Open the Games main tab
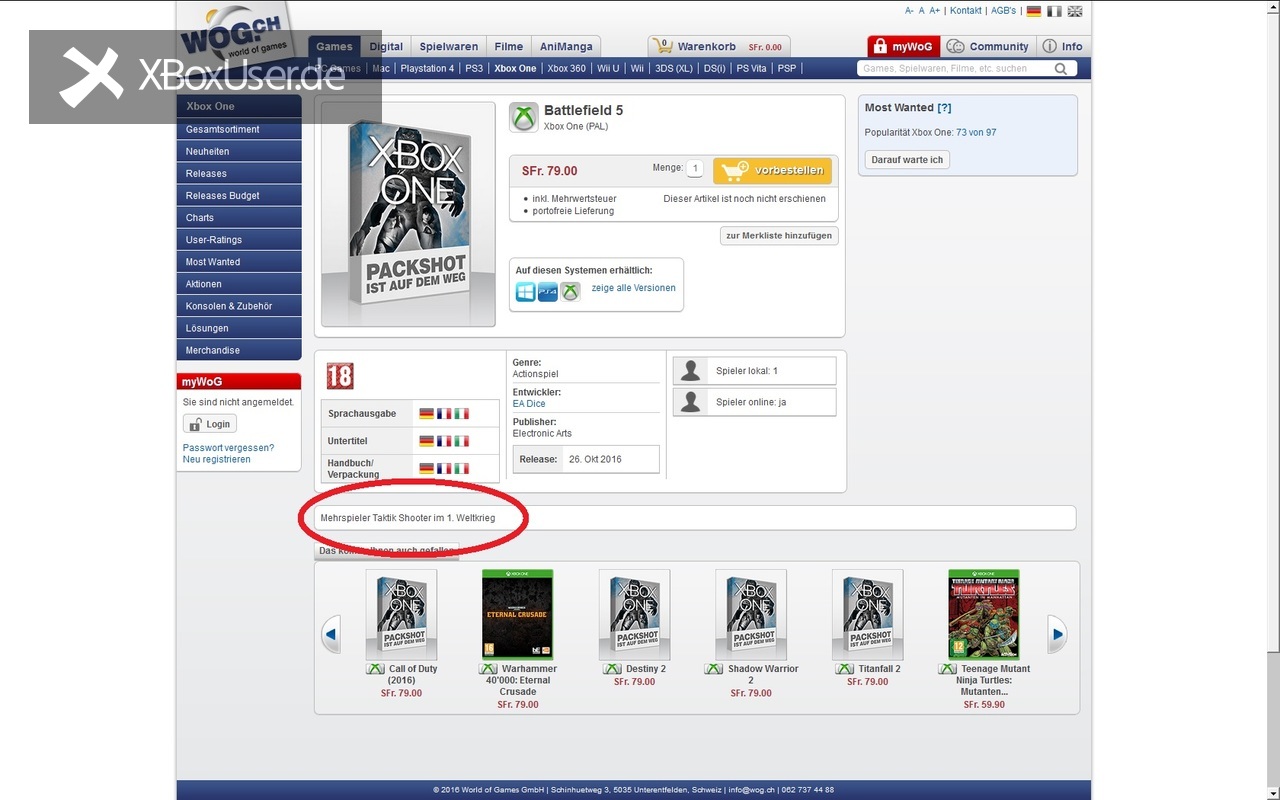 (335, 47)
